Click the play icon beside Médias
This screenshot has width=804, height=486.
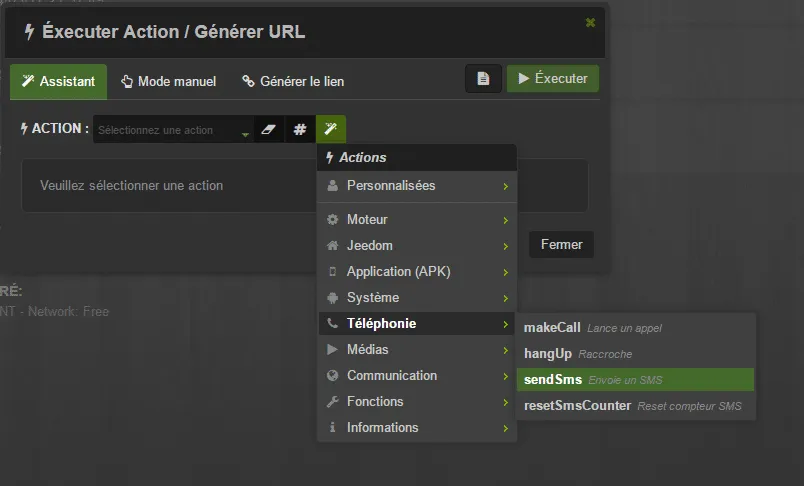click(x=332, y=350)
